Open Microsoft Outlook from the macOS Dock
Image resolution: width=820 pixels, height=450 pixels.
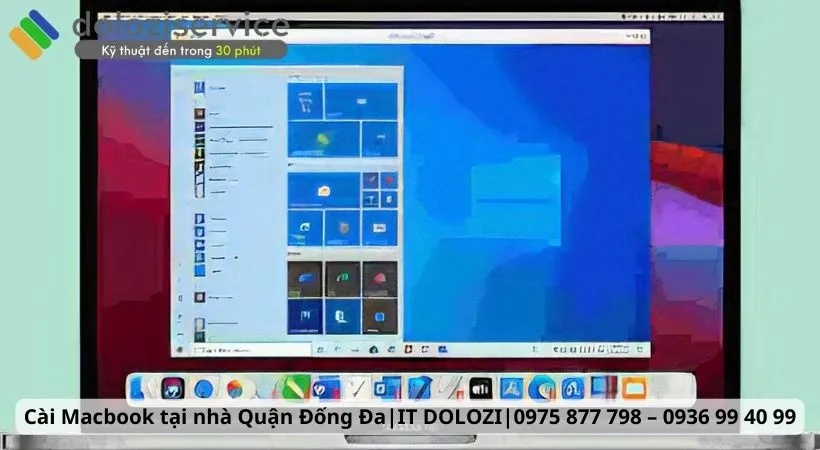388,388
